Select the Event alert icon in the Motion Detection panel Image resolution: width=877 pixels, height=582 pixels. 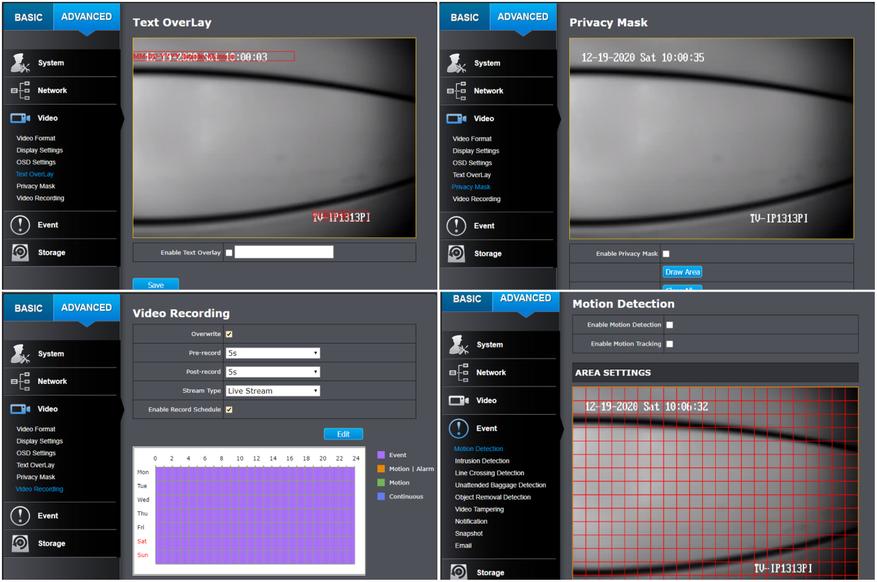point(459,428)
